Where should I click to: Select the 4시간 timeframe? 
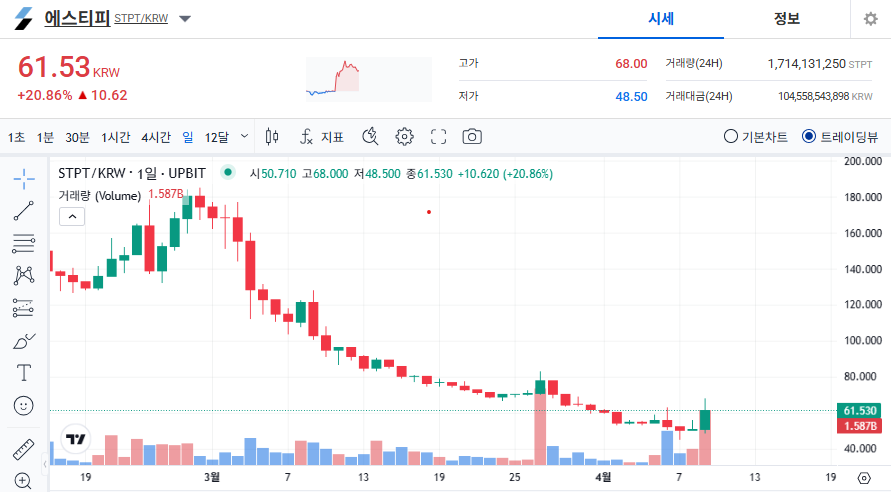pyautogui.click(x=156, y=137)
